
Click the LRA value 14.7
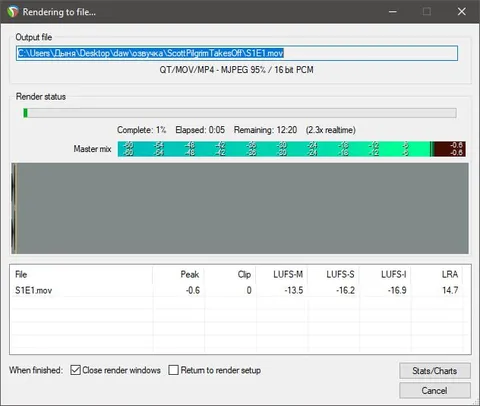coord(450,290)
